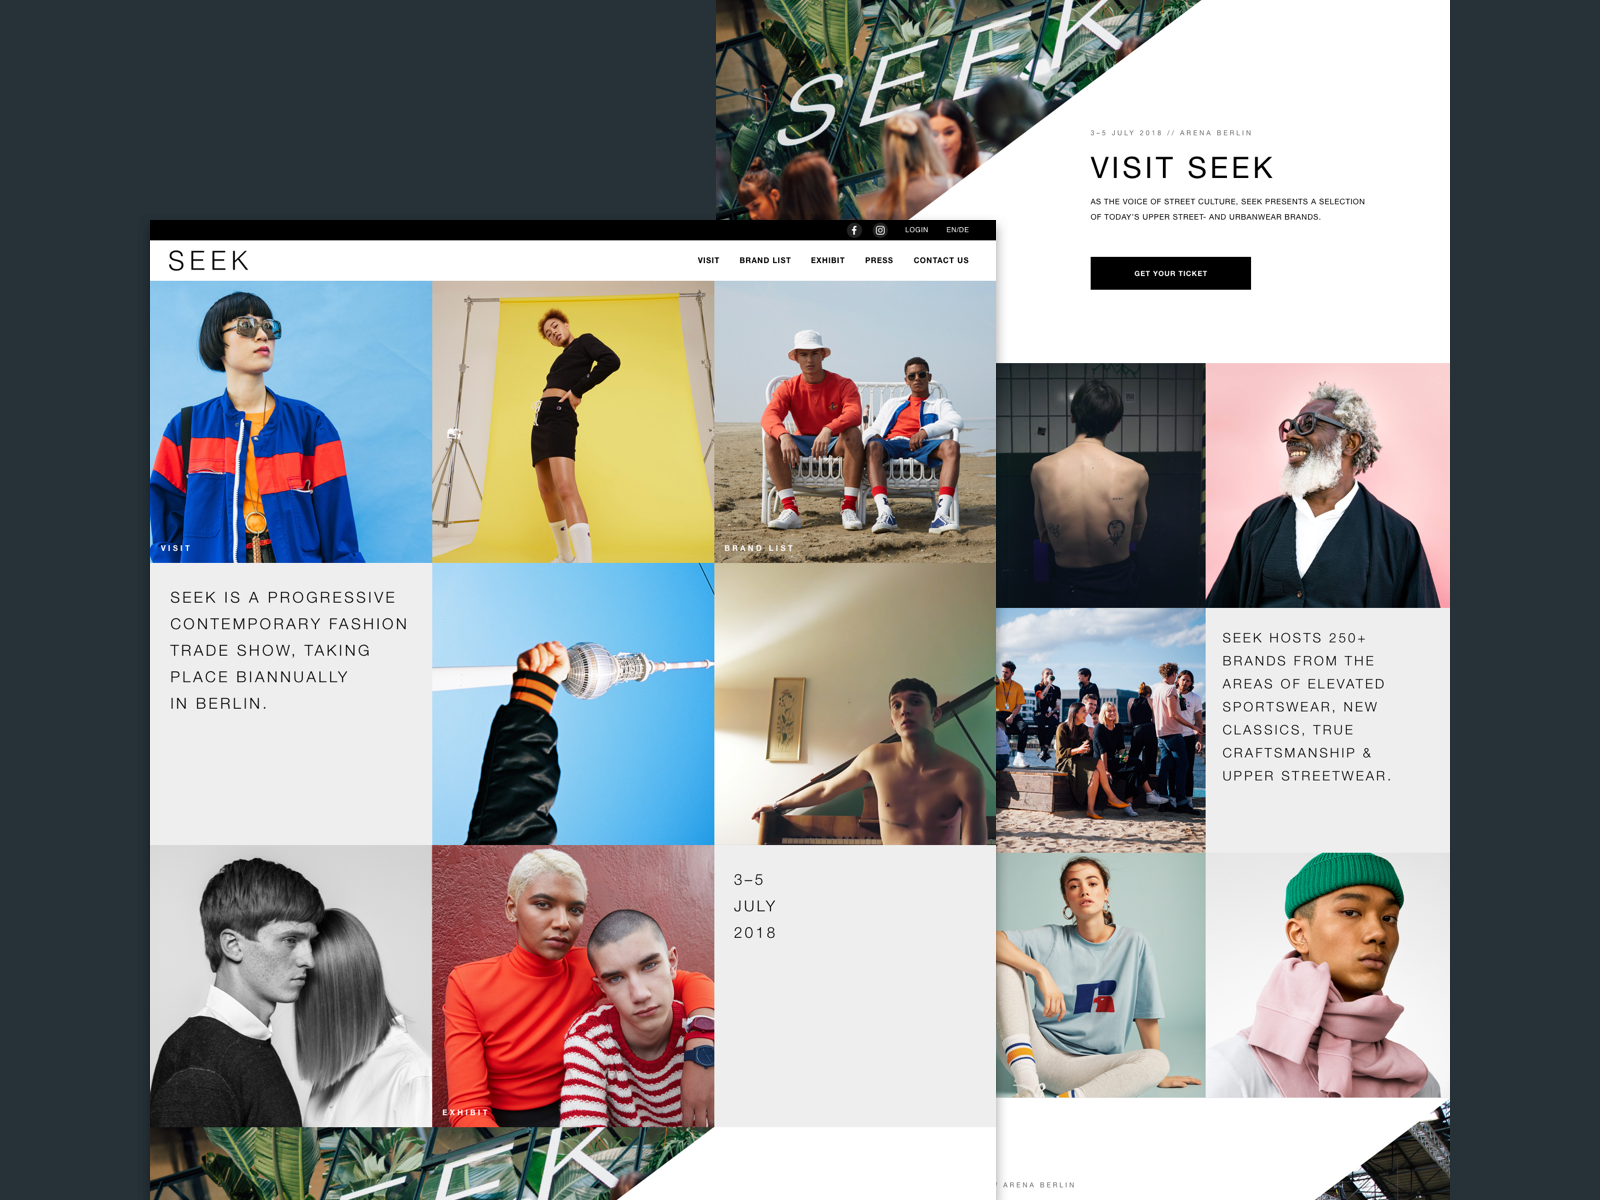Screen dimensions: 1600x1200
Task: Open the VISIT menu item
Action: [708, 260]
